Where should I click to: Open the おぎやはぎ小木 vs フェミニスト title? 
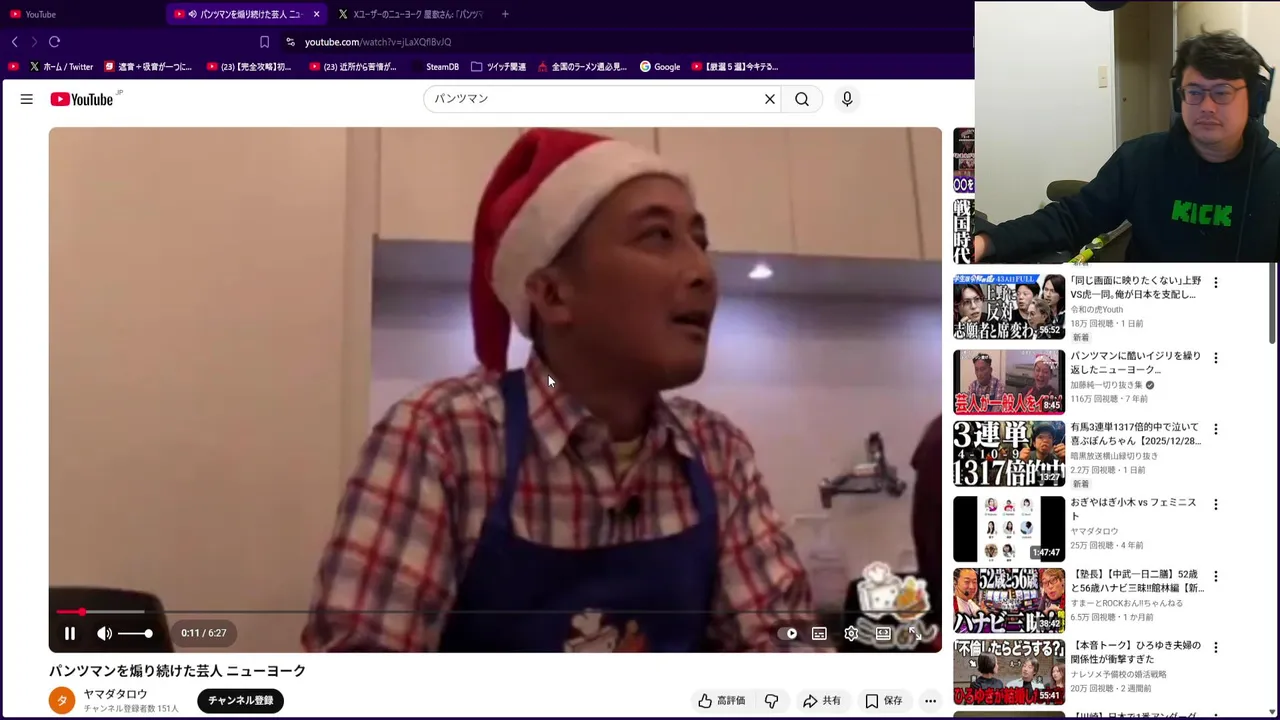tap(1134, 509)
